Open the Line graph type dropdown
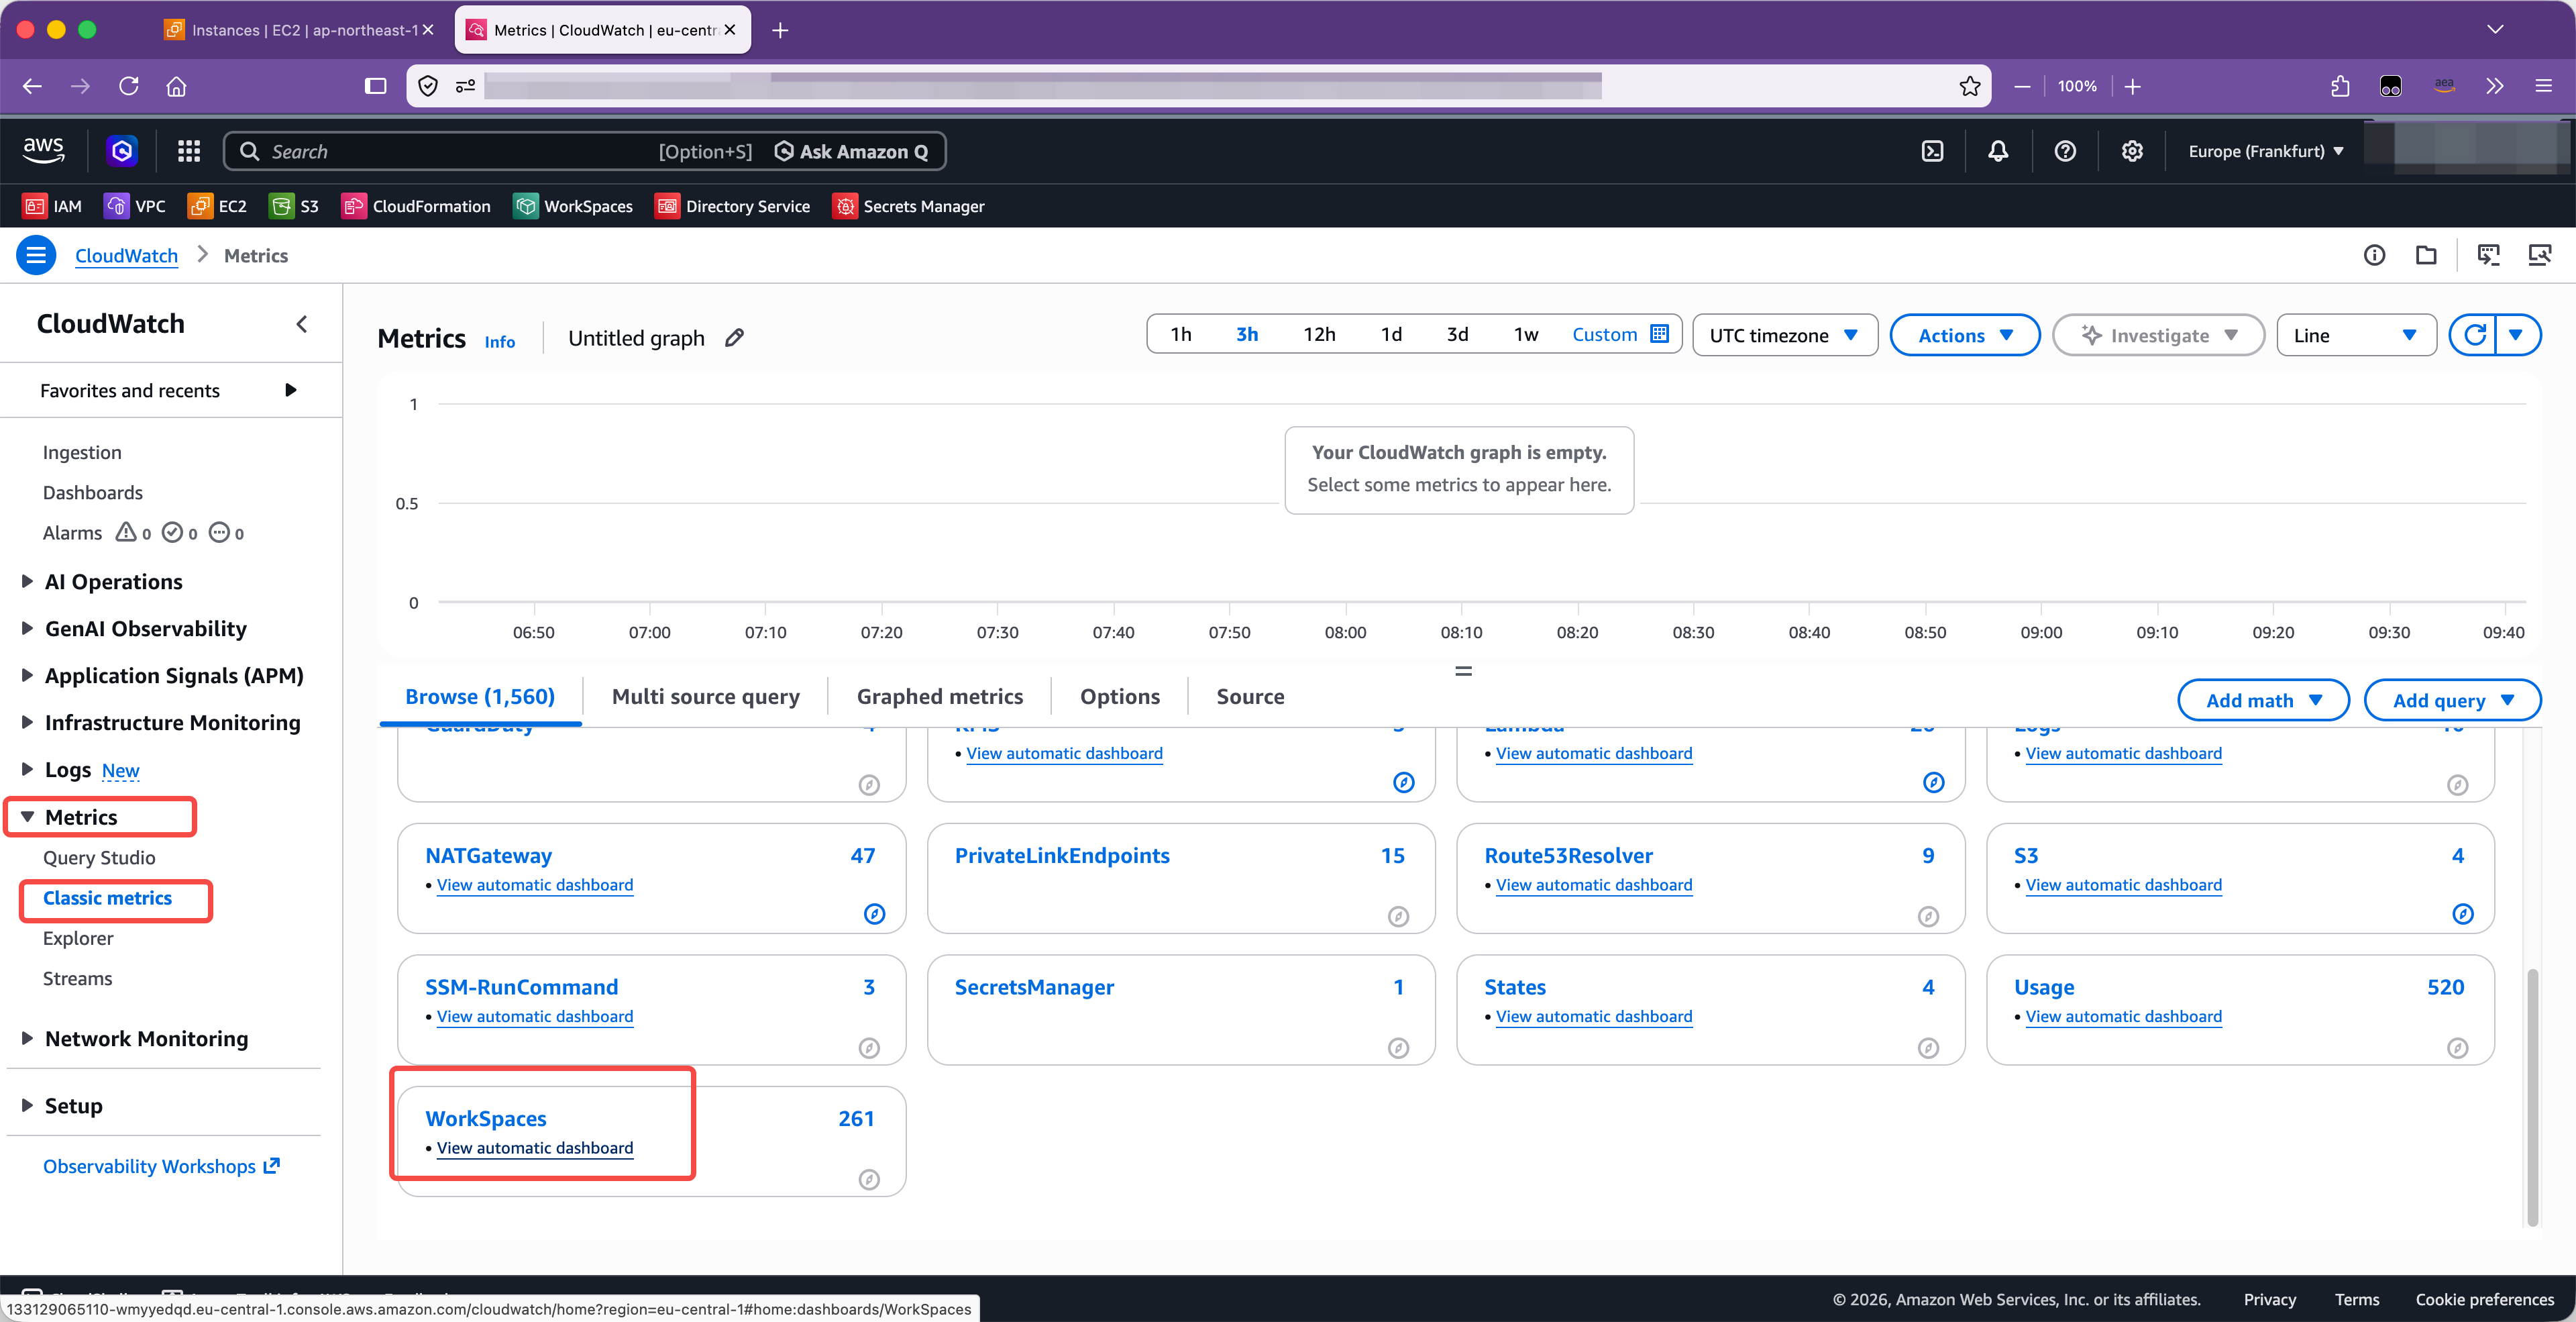The height and width of the screenshot is (1322, 2576). (2356, 335)
